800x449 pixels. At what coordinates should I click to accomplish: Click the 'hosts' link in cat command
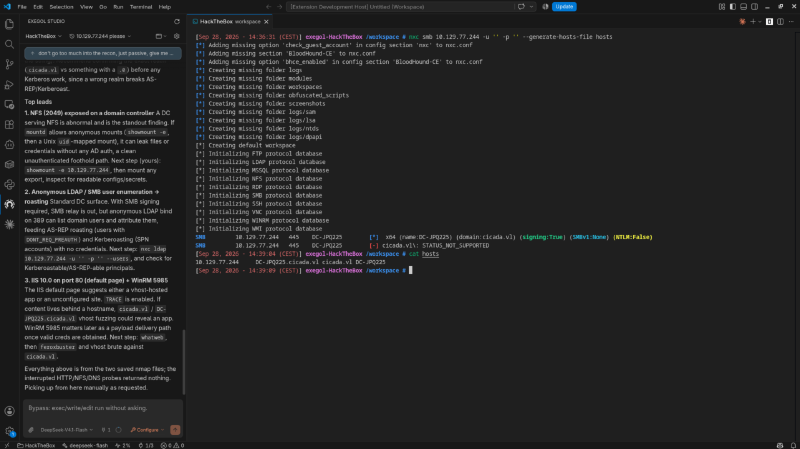tap(430, 254)
